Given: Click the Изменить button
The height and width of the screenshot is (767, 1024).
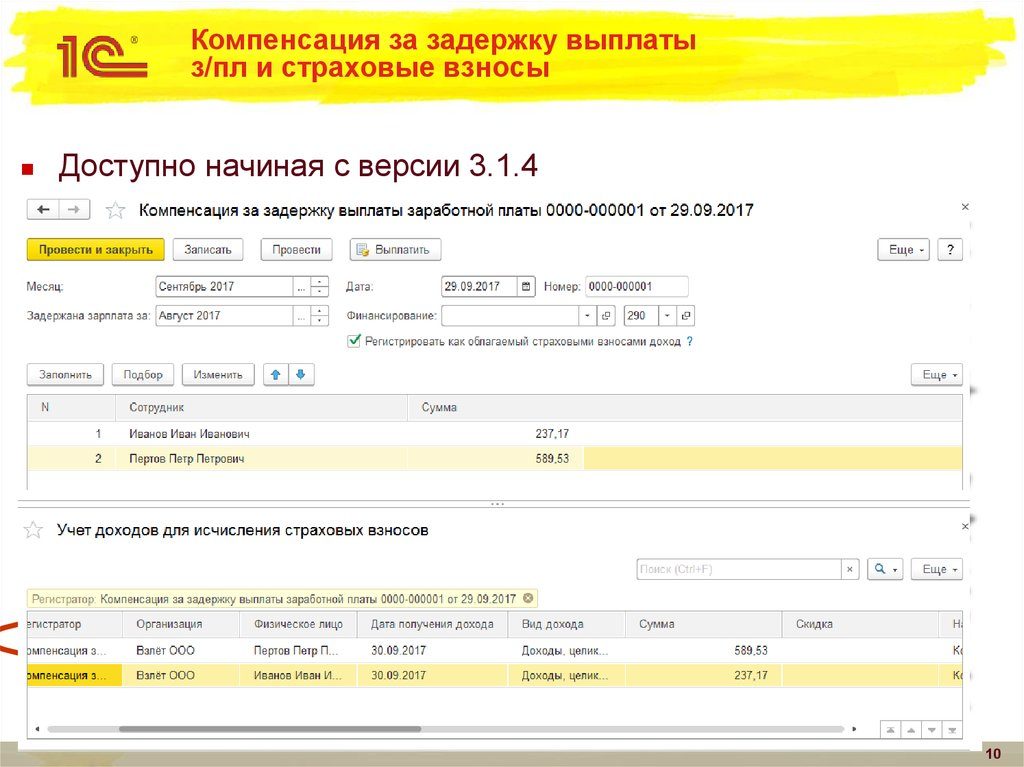Looking at the screenshot, I should tap(218, 374).
